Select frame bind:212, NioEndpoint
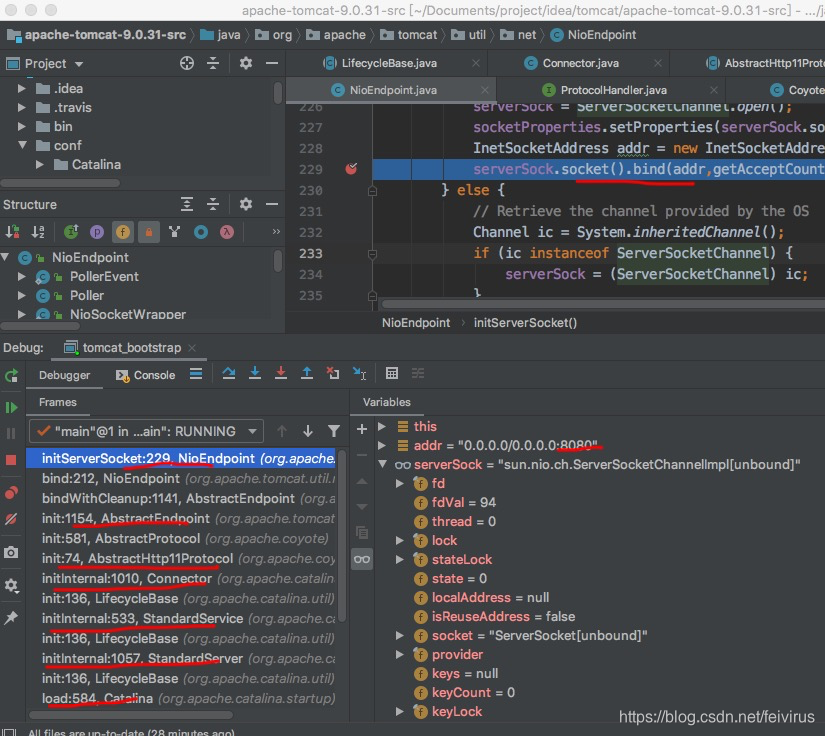The image size is (825, 736). pos(182,478)
